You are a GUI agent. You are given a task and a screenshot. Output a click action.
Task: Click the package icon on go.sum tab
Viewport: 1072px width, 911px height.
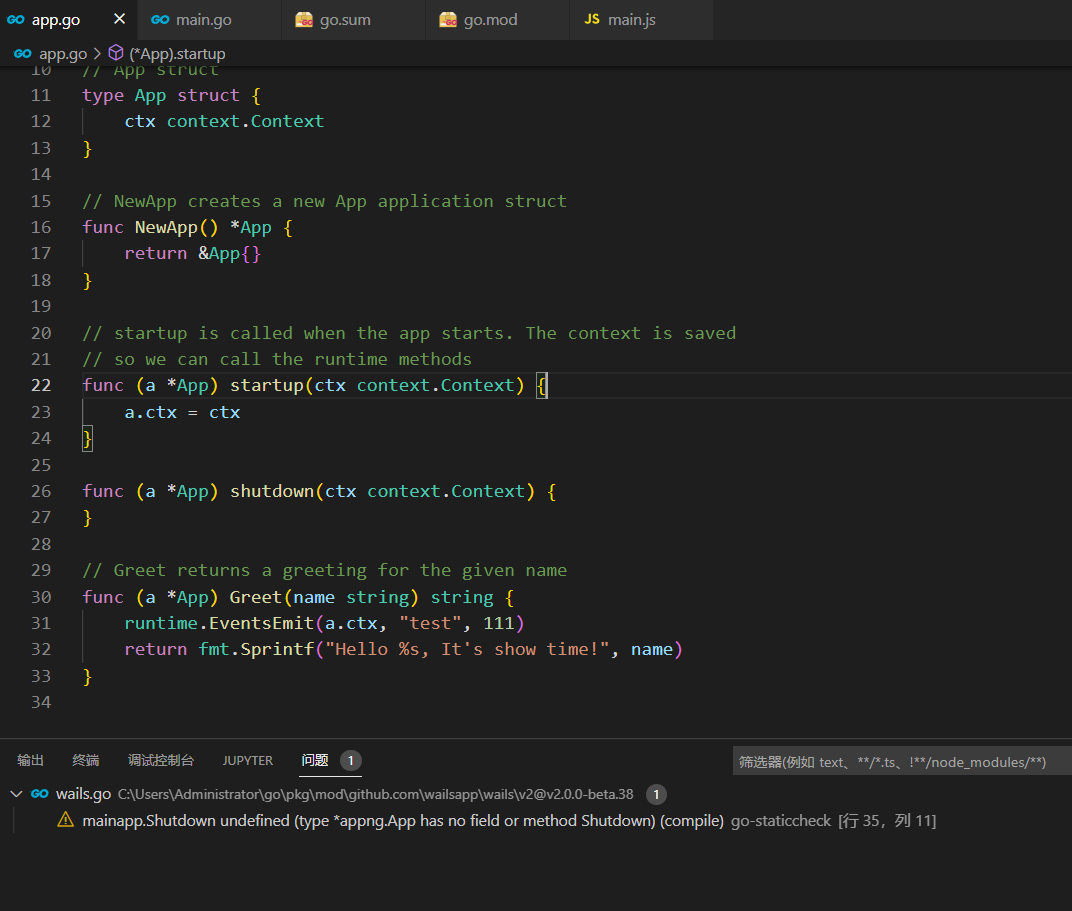[302, 19]
